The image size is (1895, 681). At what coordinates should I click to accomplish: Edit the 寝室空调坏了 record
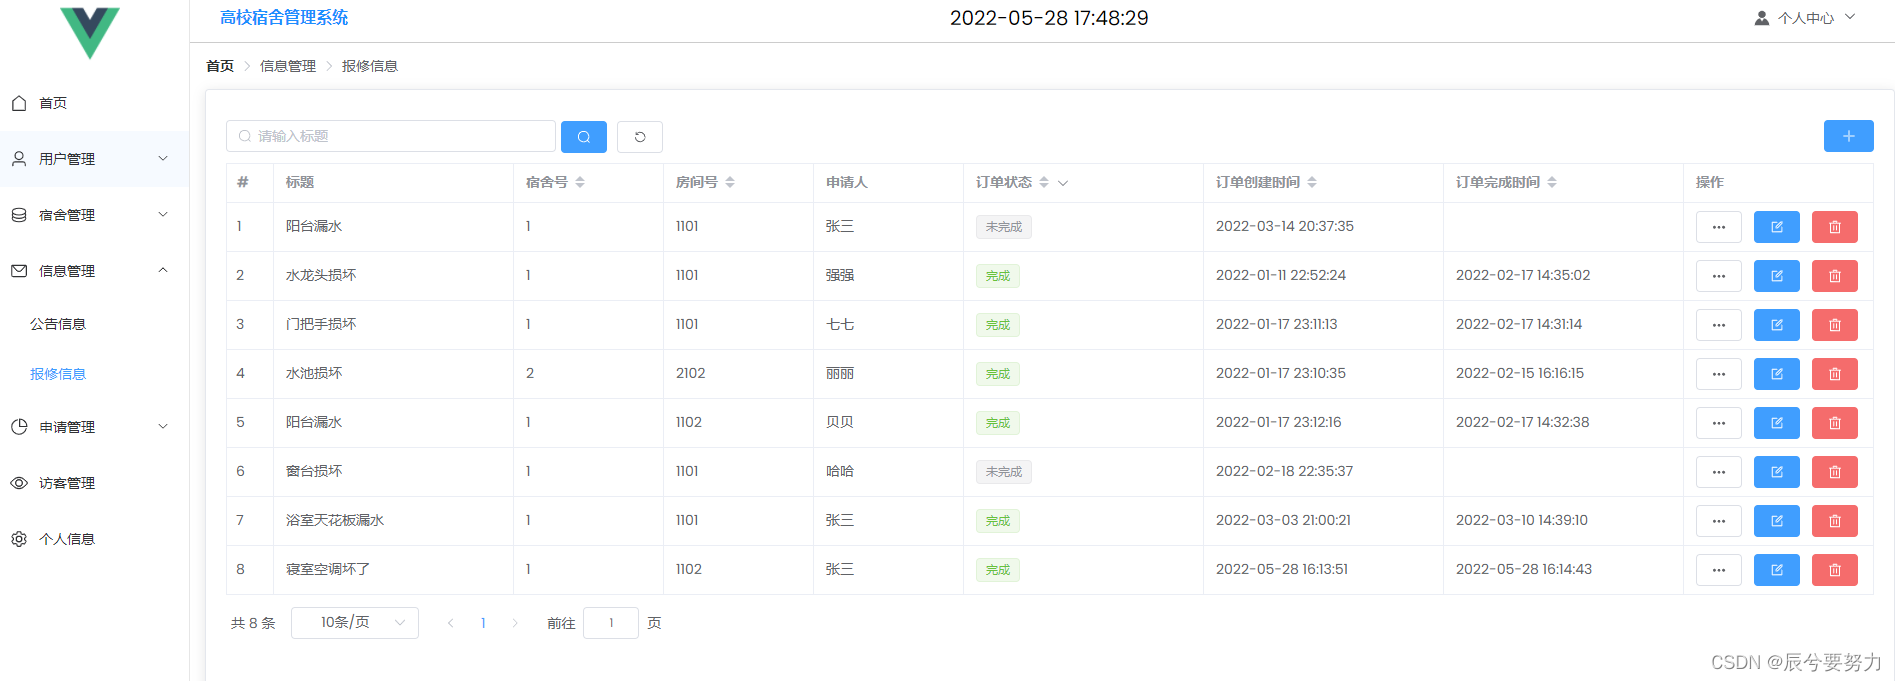(1777, 570)
